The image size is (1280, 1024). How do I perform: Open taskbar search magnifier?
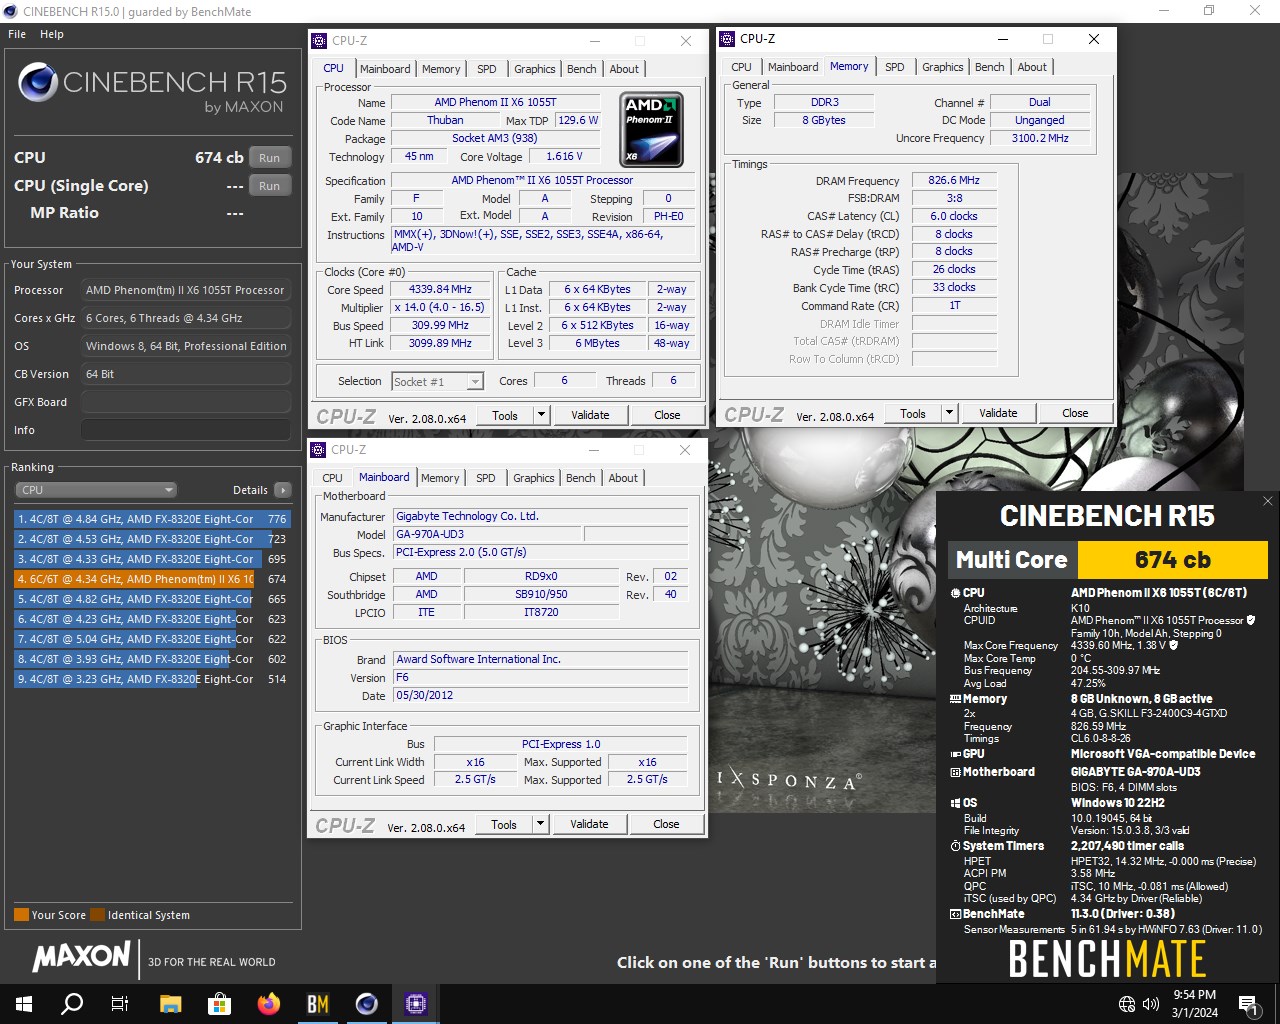(x=72, y=1004)
